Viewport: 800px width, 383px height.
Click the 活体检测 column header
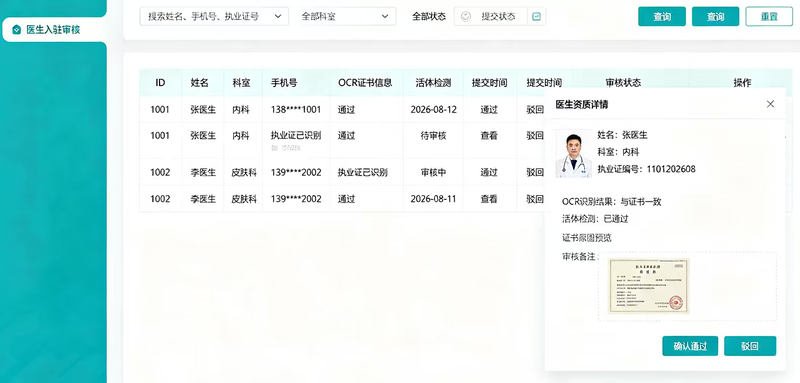point(434,83)
